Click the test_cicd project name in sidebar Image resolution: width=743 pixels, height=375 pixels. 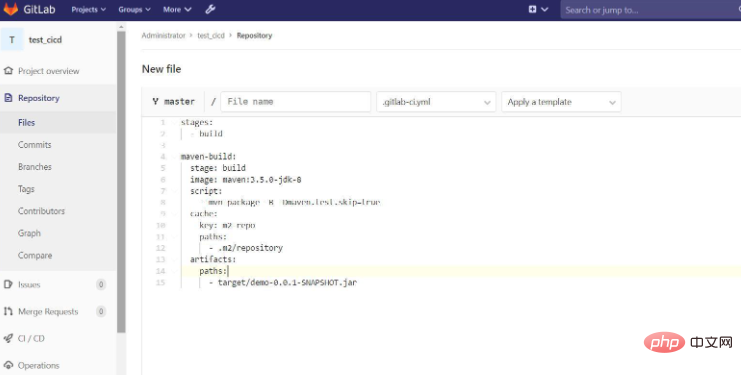pos(45,40)
